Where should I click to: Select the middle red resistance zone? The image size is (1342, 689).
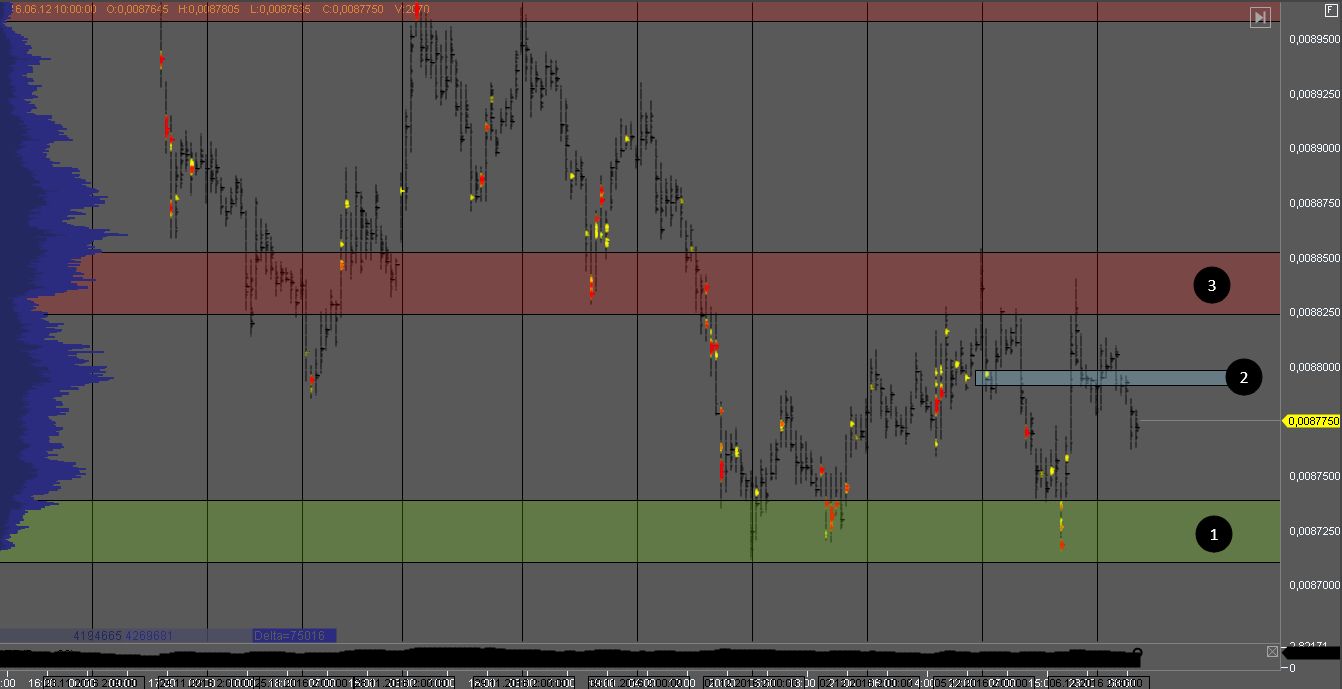tap(640, 284)
